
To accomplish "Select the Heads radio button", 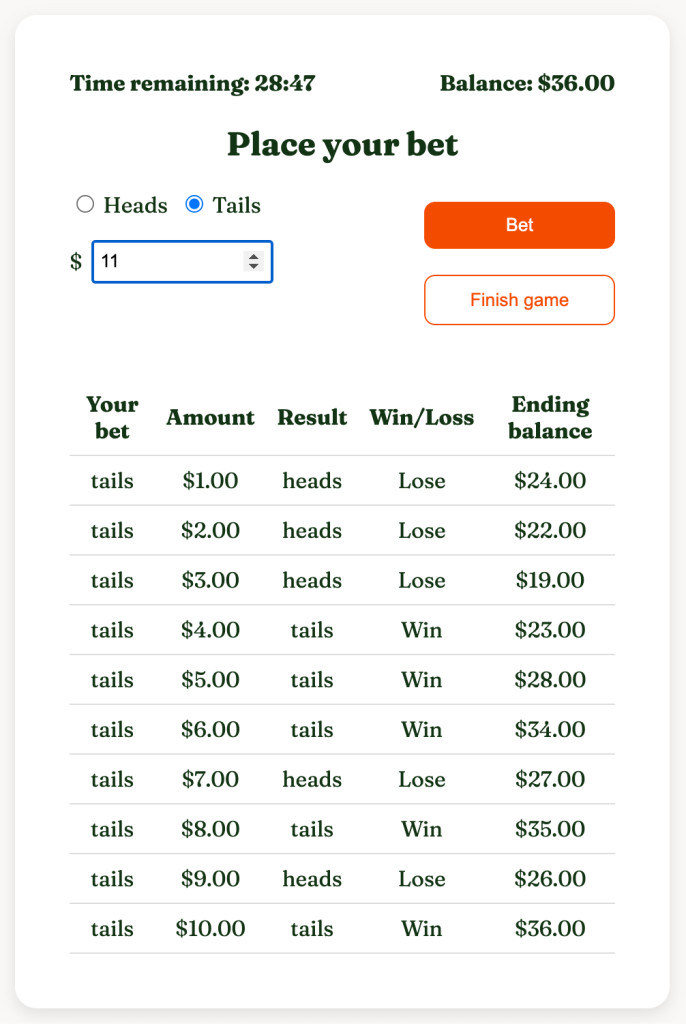I will (x=85, y=205).
